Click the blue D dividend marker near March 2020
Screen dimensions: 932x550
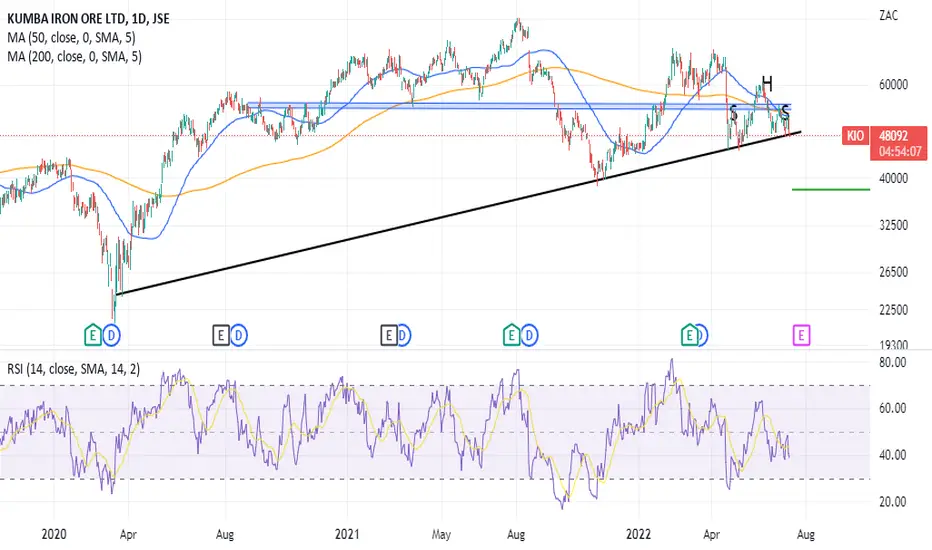(111, 335)
